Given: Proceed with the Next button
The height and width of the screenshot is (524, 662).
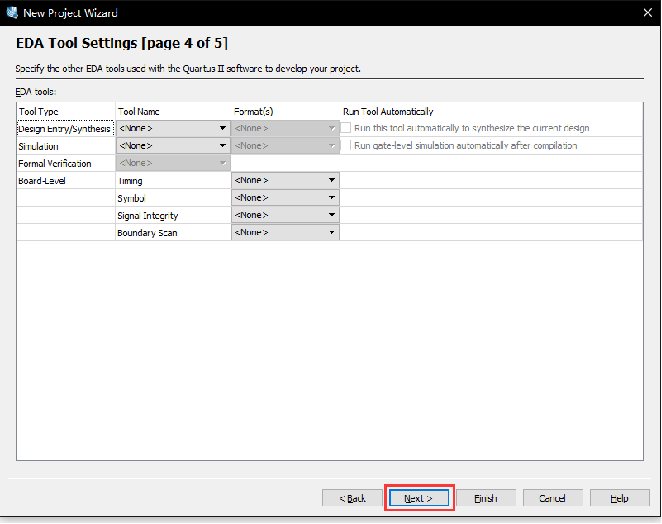Looking at the screenshot, I should pyautogui.click(x=418, y=498).
